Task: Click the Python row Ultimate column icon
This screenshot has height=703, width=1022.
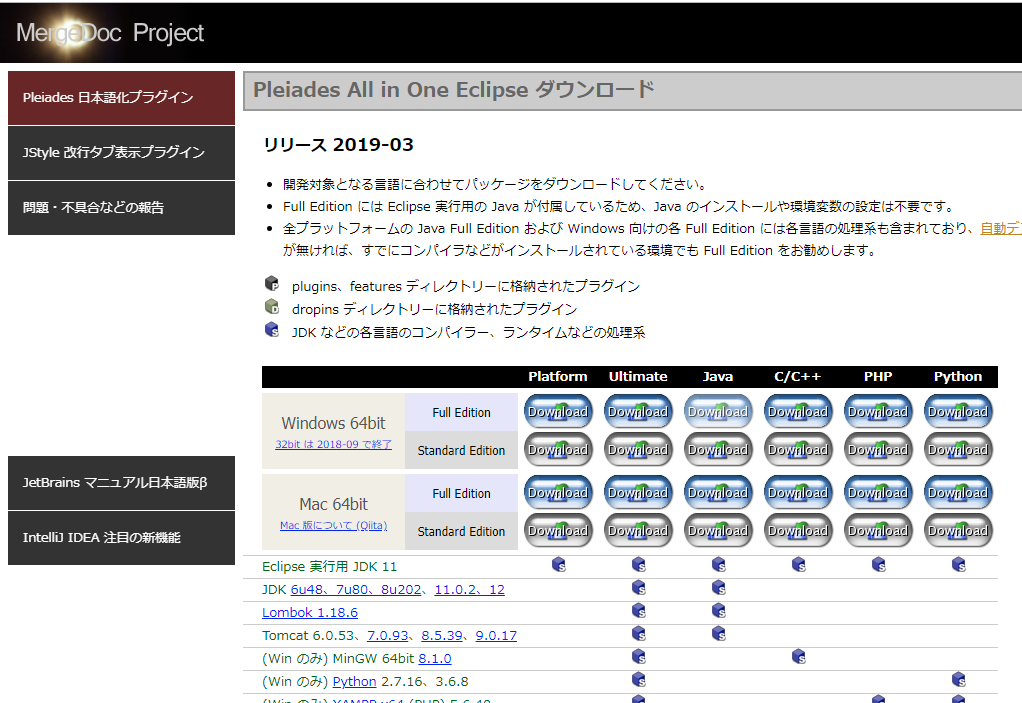Action: coord(638,680)
